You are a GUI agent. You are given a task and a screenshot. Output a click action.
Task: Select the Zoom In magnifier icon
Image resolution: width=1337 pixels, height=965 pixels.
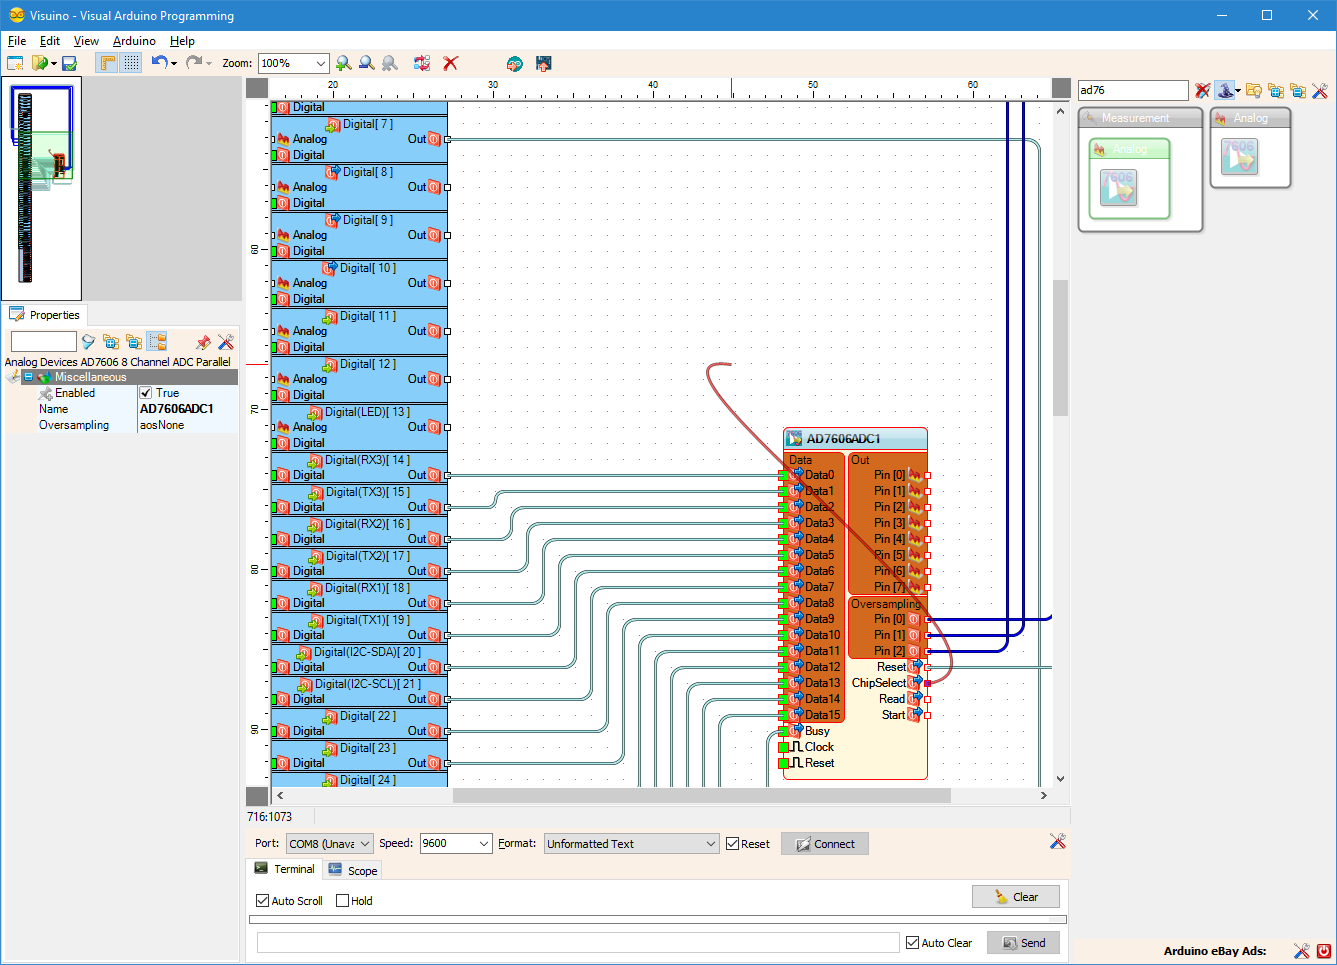tap(343, 63)
